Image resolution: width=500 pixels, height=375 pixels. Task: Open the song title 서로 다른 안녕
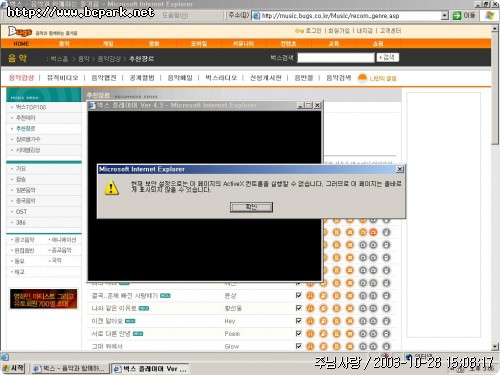[111, 334]
